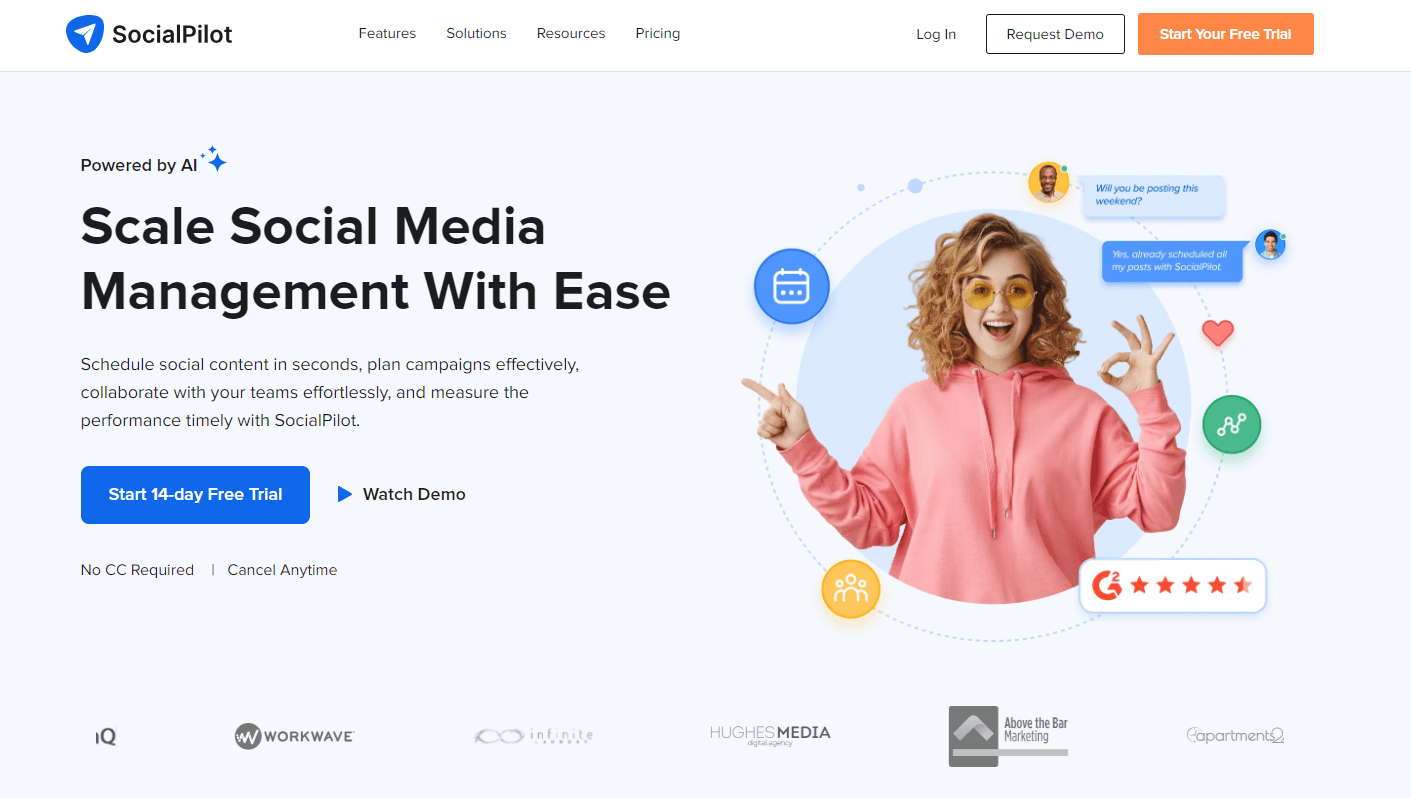Click the 'Powered by AI' label

[139, 166]
